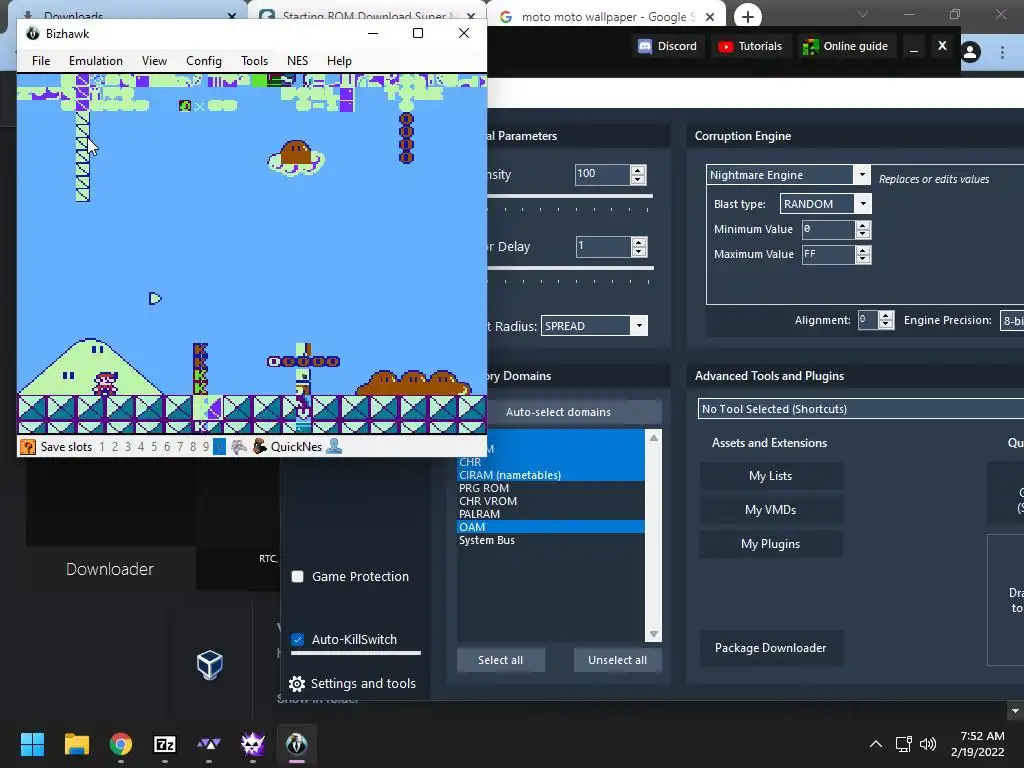
Task: Open the Config menu
Action: (x=204, y=61)
